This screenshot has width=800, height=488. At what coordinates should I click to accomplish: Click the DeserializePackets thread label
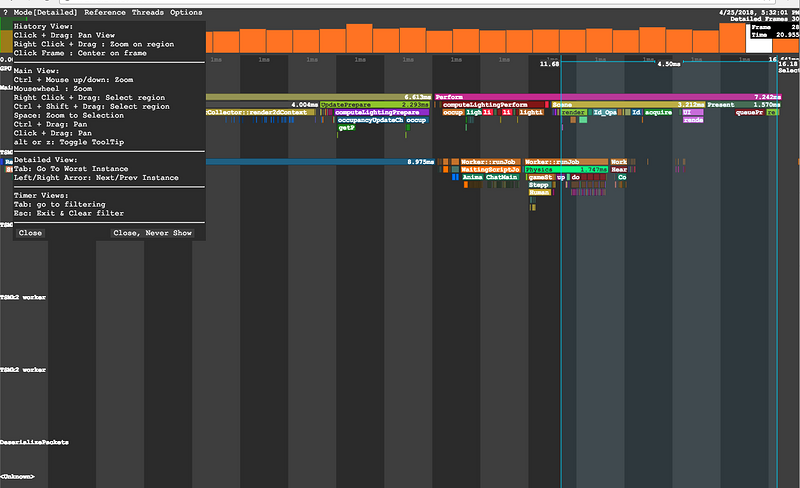click(x=34, y=442)
